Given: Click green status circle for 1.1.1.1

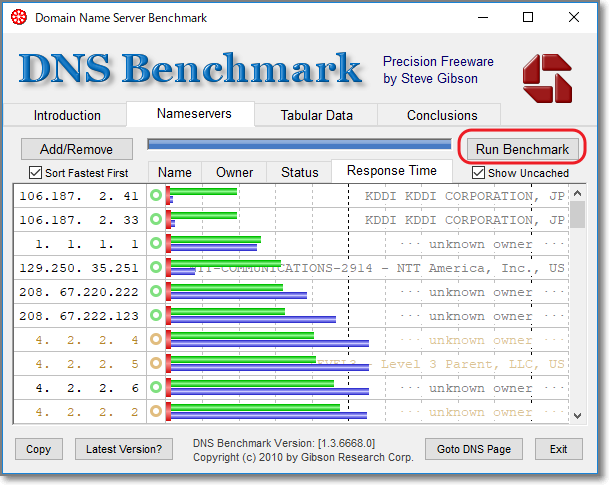Looking at the screenshot, I should click(x=156, y=243).
